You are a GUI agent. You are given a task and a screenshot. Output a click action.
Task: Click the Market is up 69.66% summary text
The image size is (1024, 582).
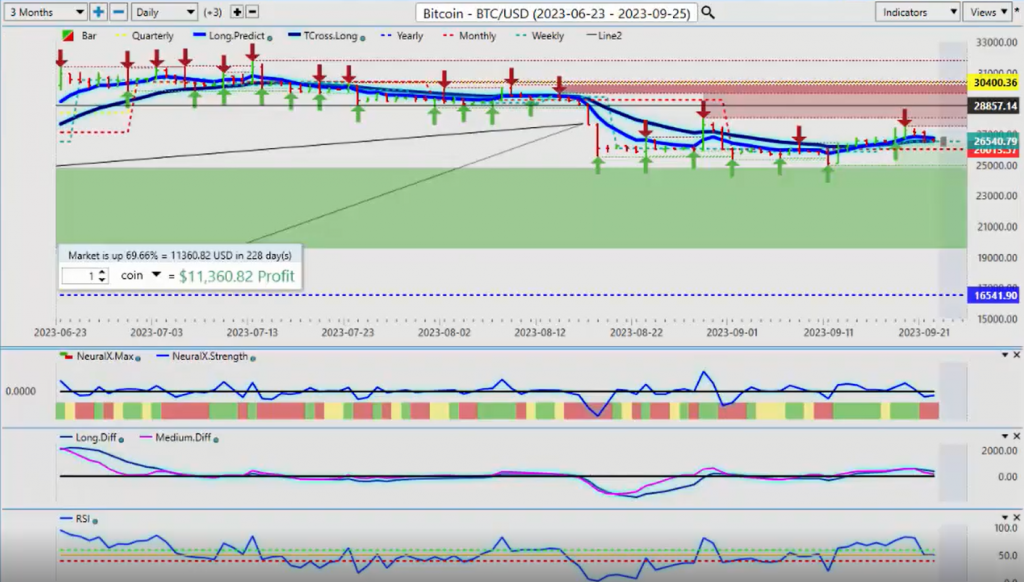(180, 255)
